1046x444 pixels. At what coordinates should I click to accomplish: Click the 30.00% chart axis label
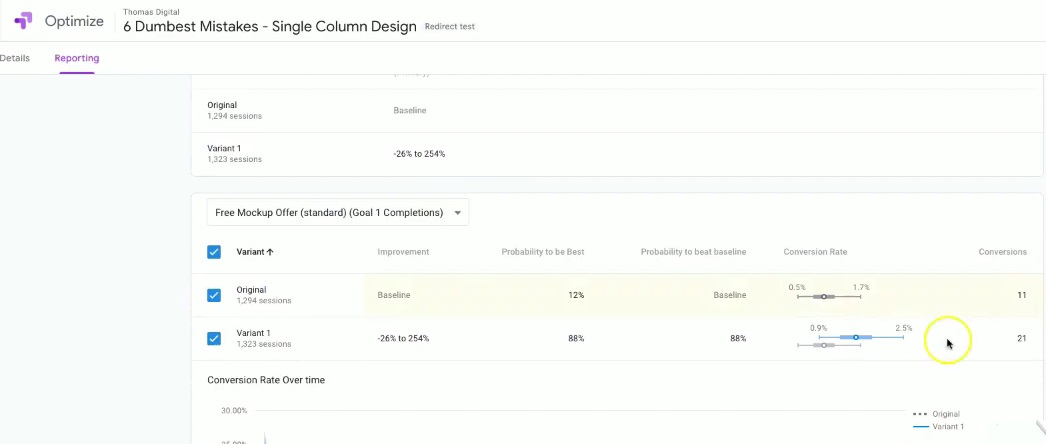coord(234,411)
